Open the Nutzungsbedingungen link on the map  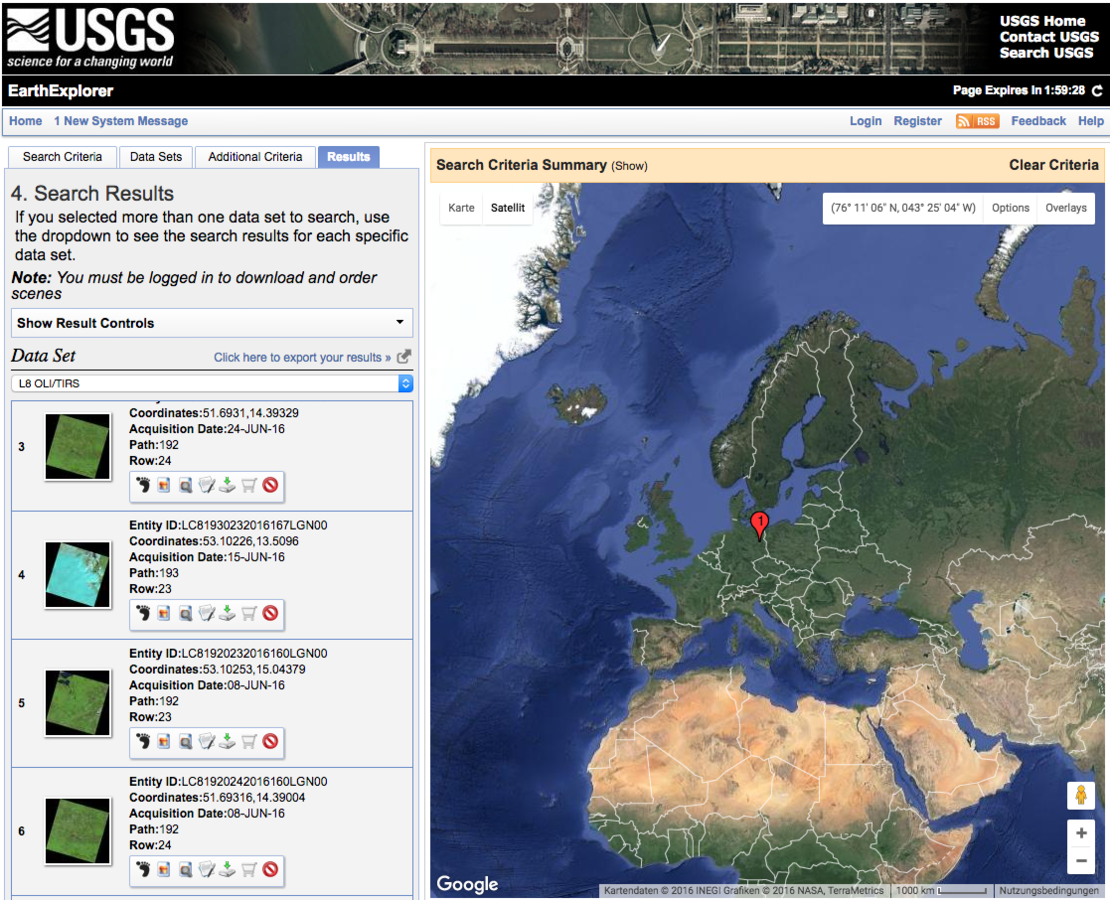(1048, 890)
